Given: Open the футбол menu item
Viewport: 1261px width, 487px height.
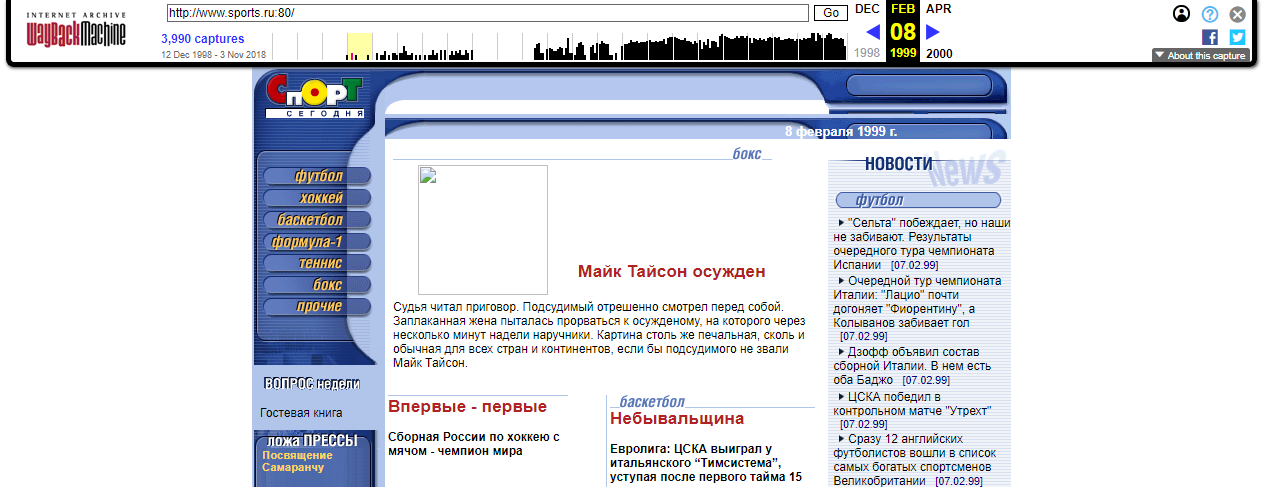Looking at the screenshot, I should coord(317,176).
